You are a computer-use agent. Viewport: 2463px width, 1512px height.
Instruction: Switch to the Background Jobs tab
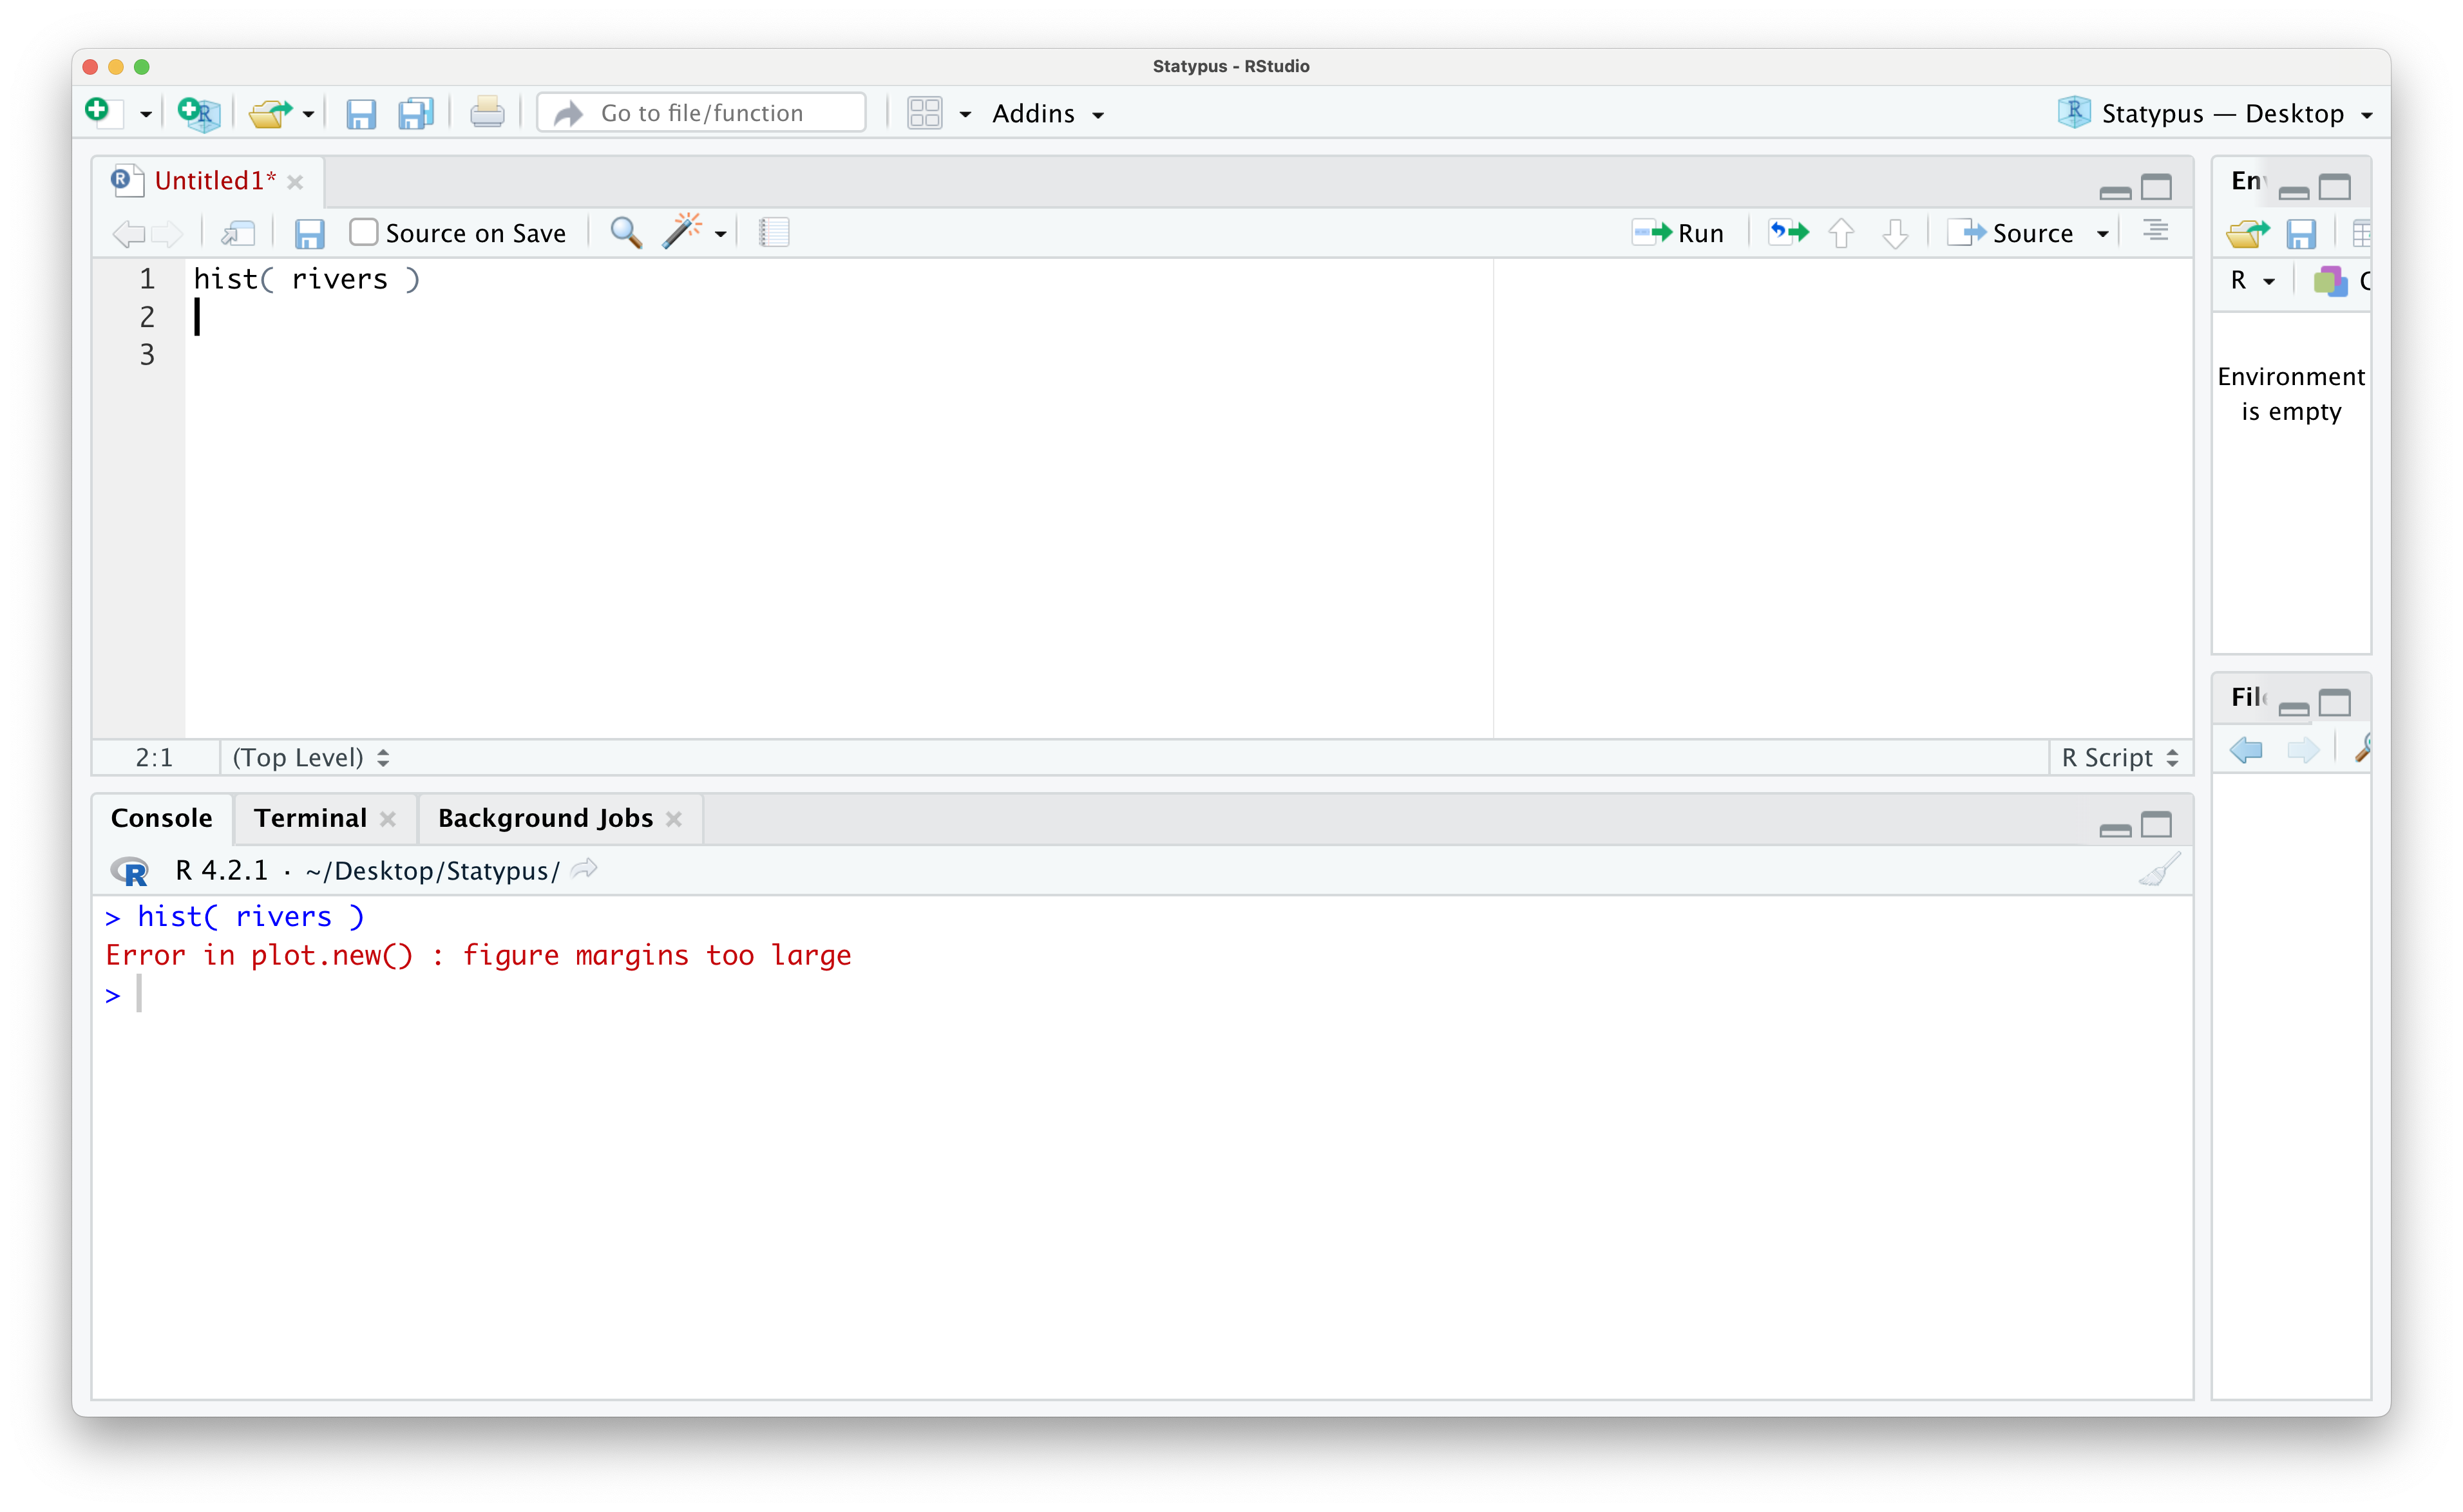pyautogui.click(x=545, y=818)
